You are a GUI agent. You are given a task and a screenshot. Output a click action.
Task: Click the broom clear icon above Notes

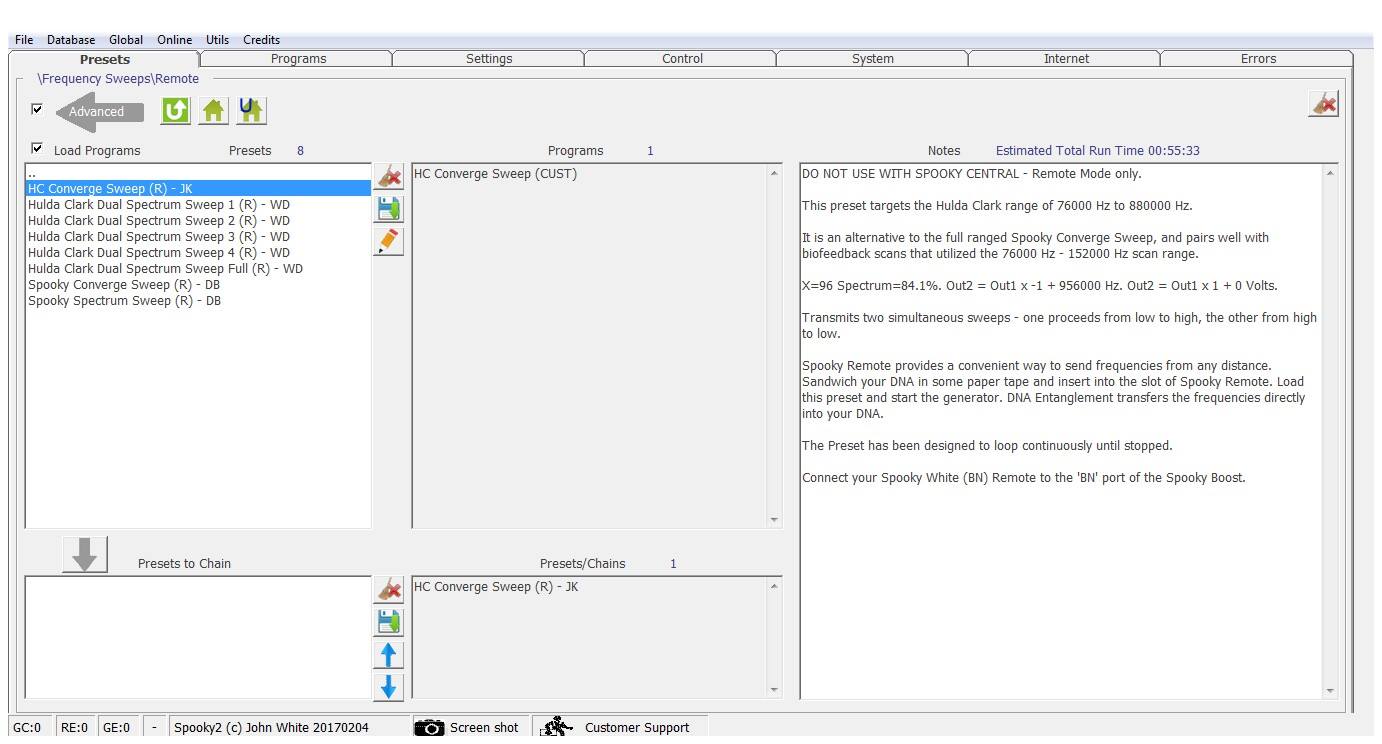click(1323, 104)
